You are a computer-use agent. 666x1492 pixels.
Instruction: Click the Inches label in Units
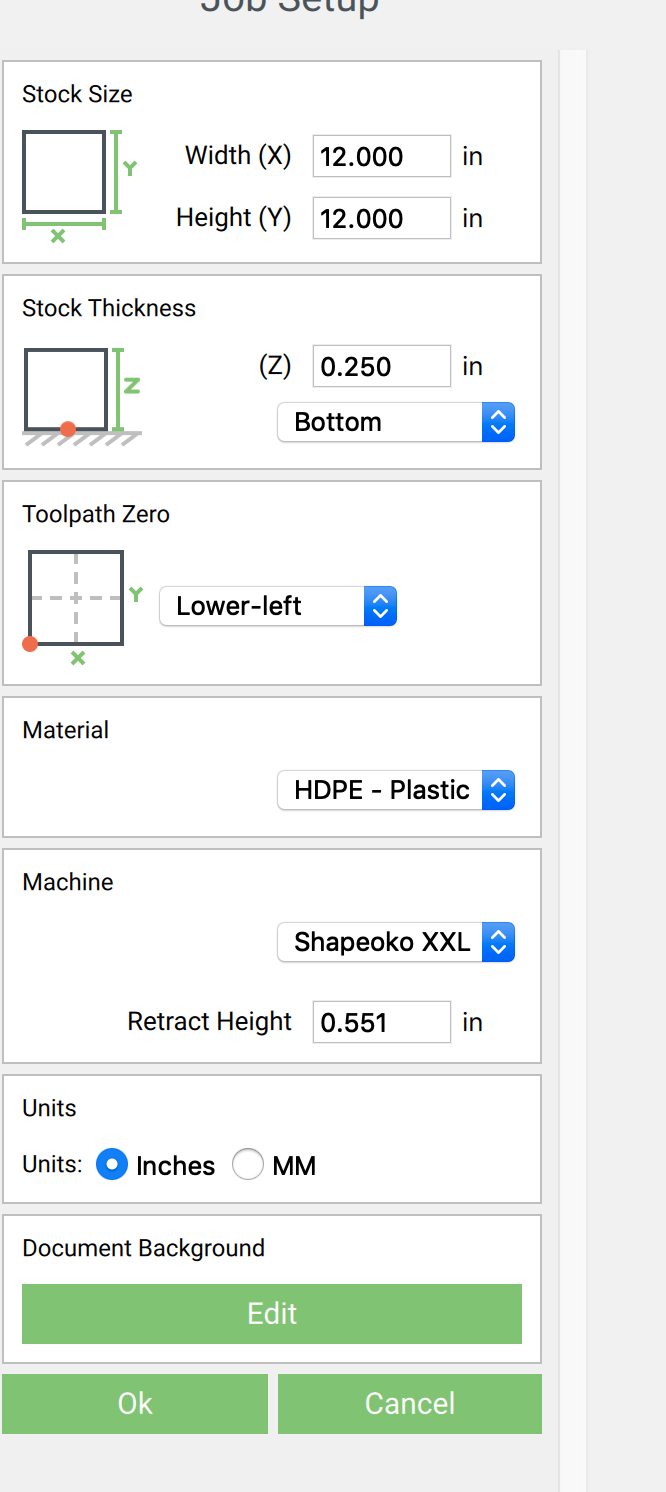coord(175,1166)
